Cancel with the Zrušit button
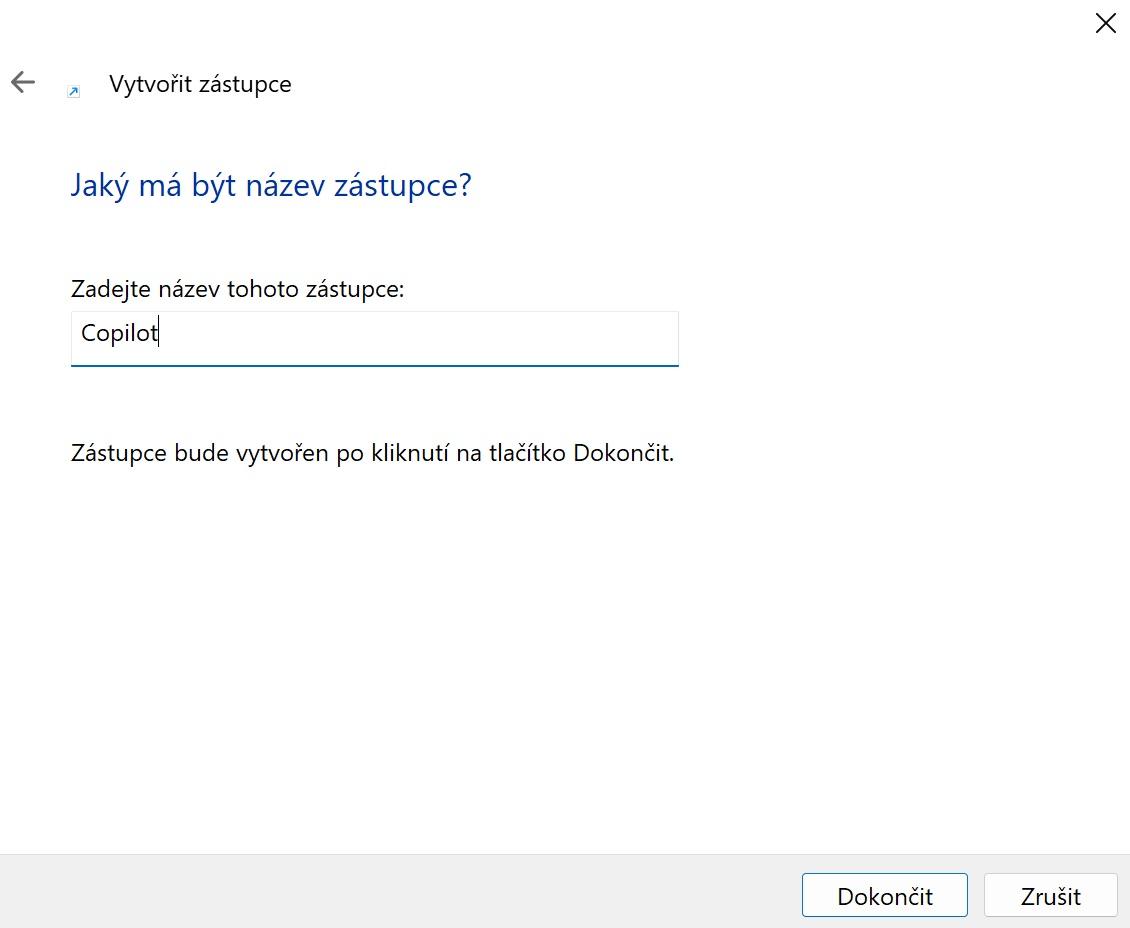 (x=1050, y=896)
